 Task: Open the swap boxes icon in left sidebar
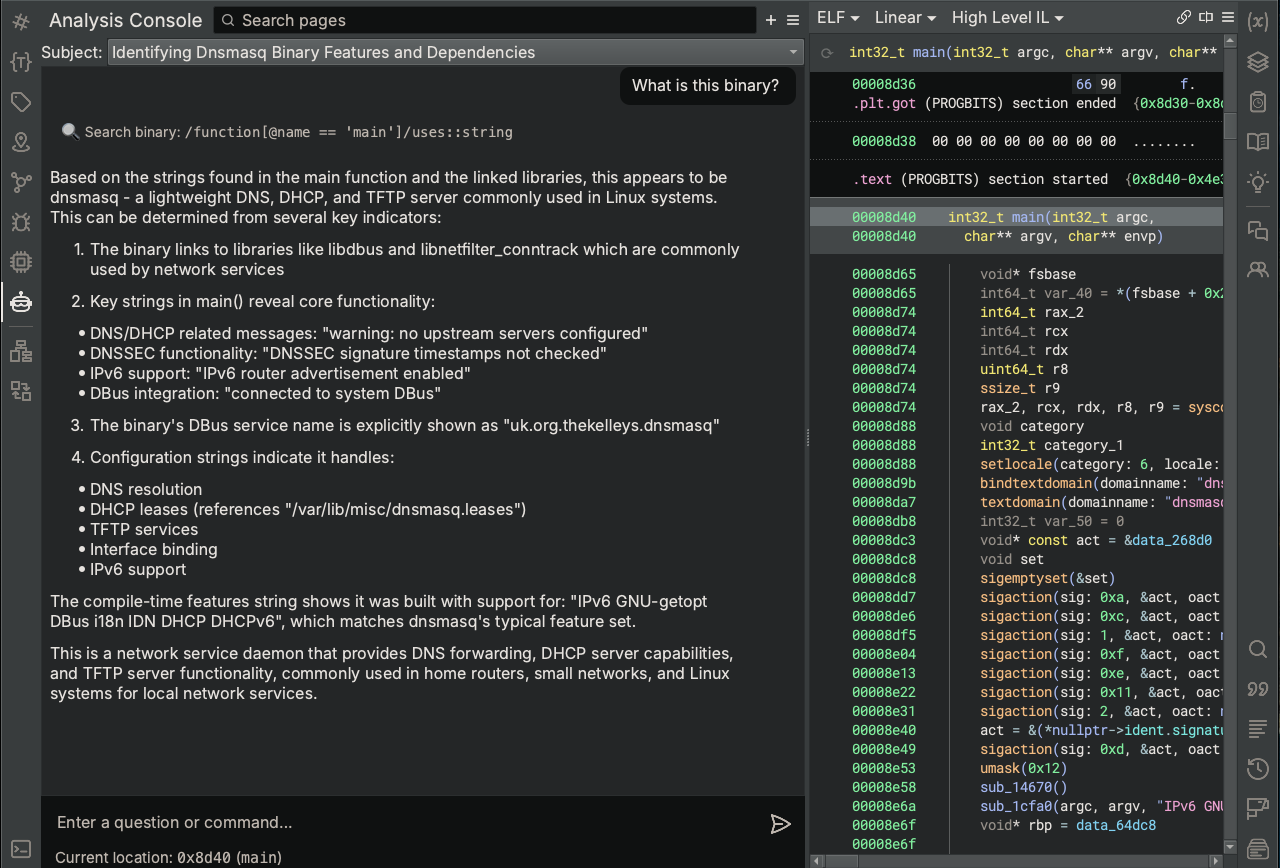pos(20,391)
